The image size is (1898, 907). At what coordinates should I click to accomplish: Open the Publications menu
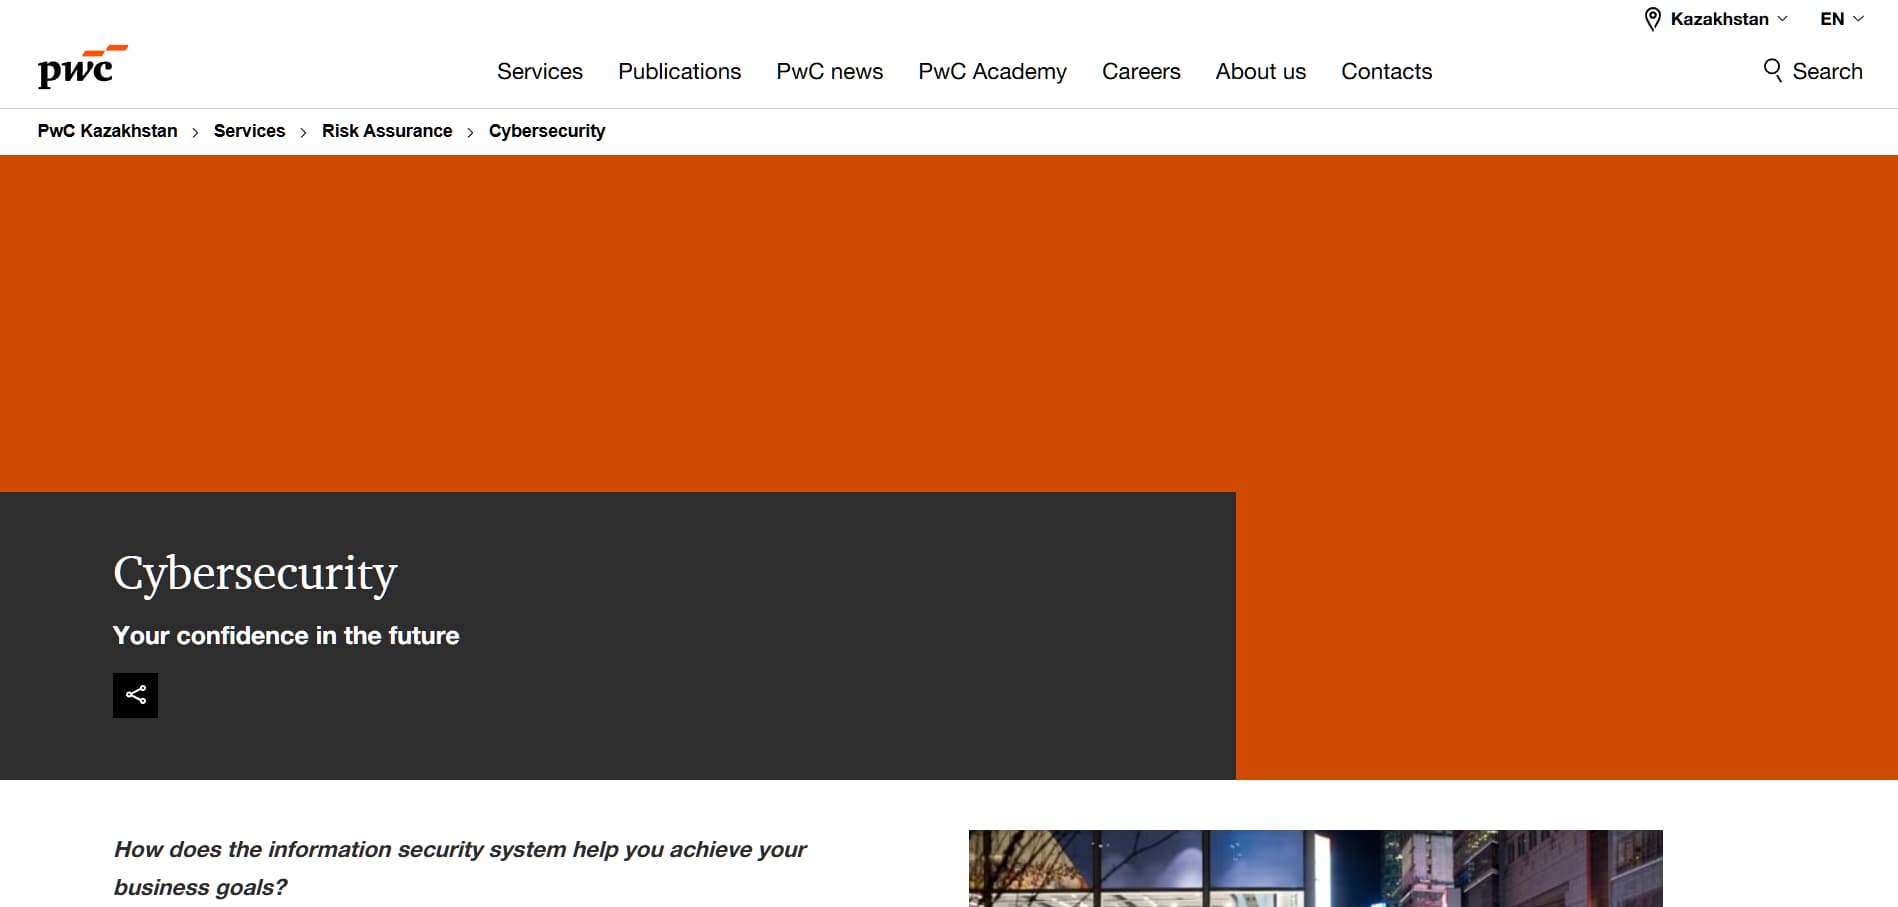pyautogui.click(x=680, y=71)
